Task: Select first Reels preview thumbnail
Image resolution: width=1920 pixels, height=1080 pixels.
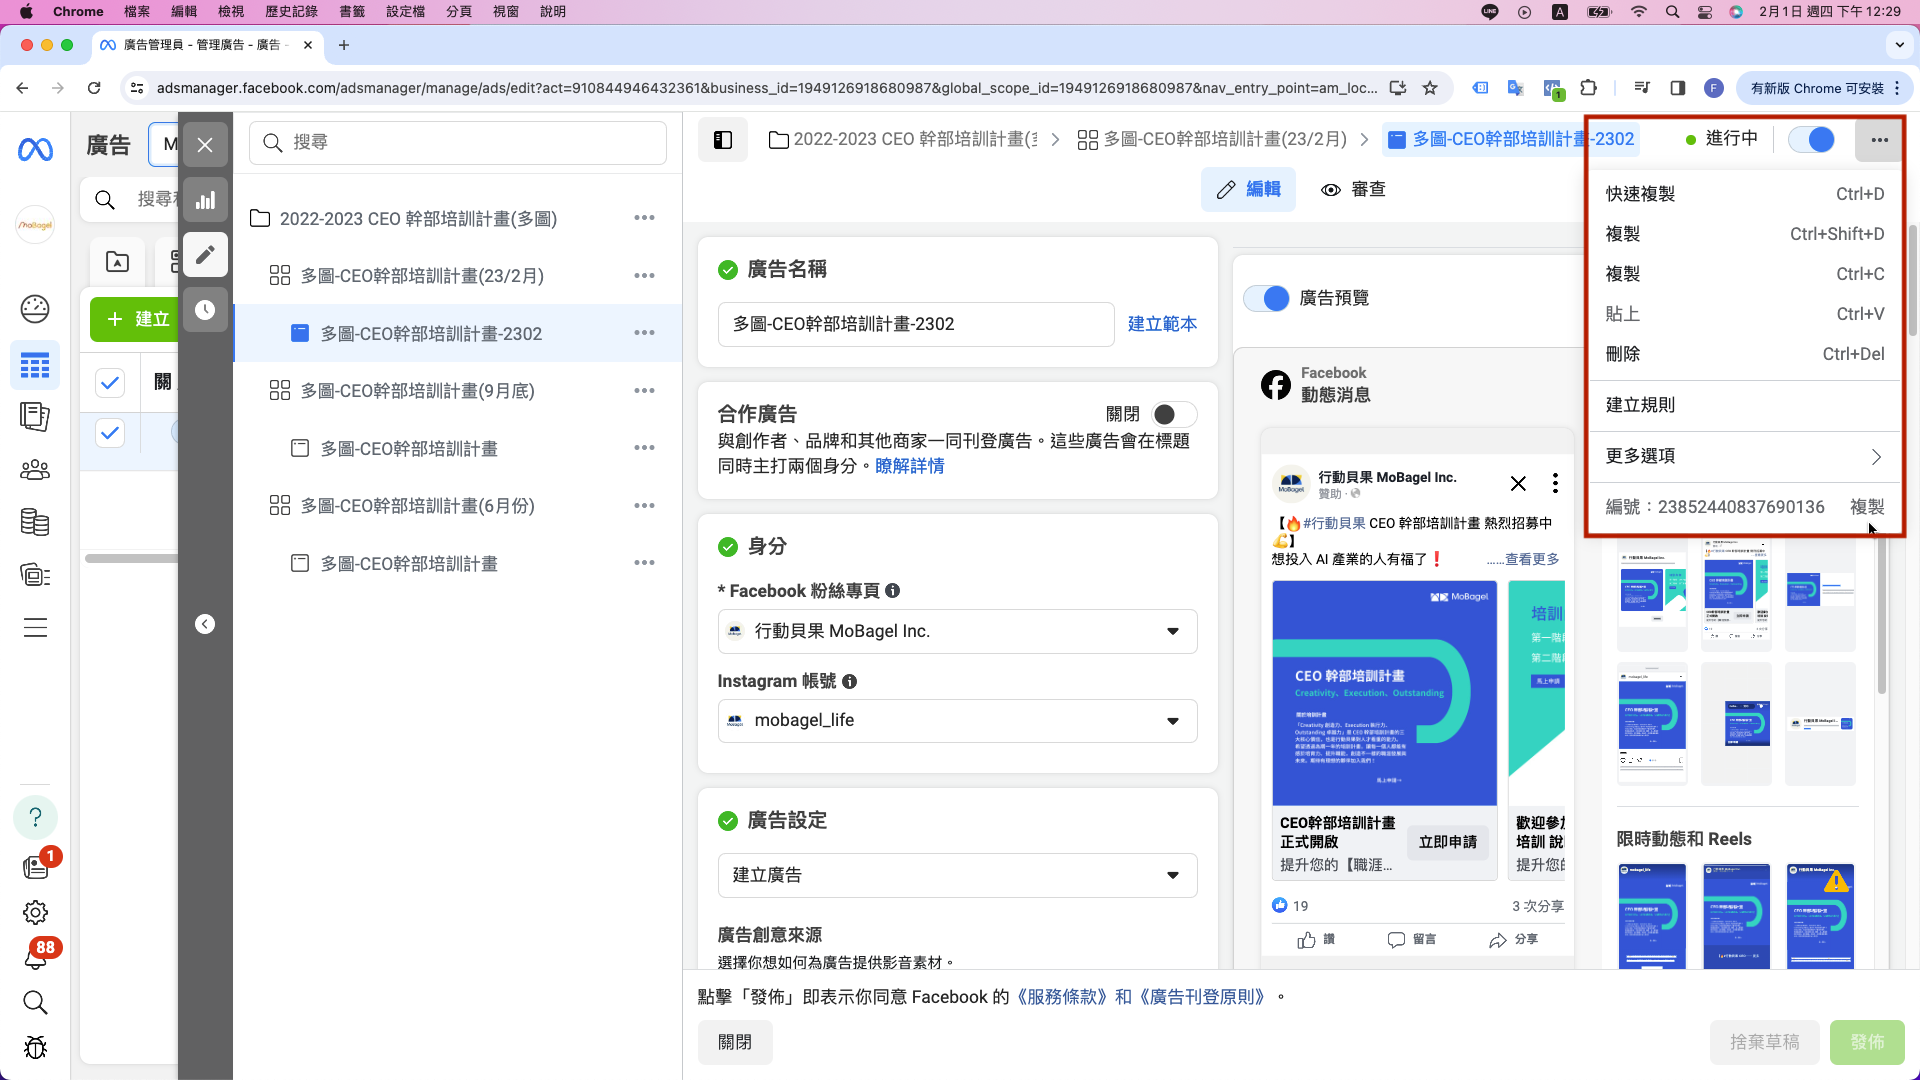Action: (x=1652, y=917)
